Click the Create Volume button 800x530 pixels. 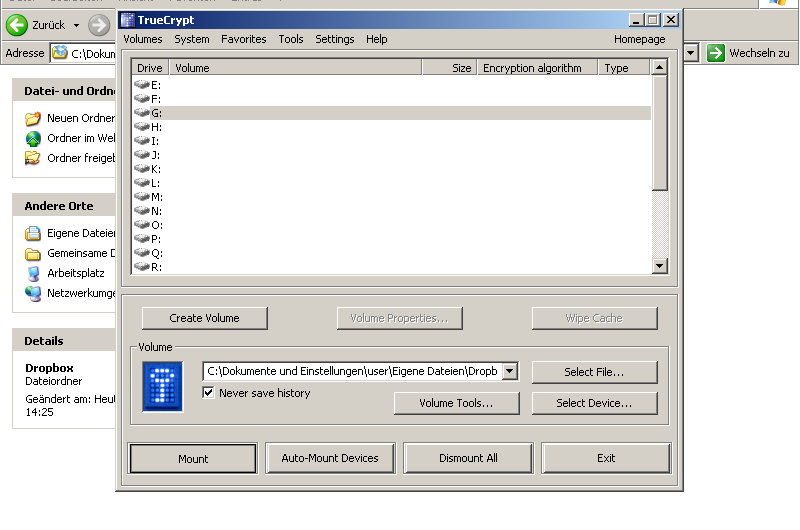(205, 318)
